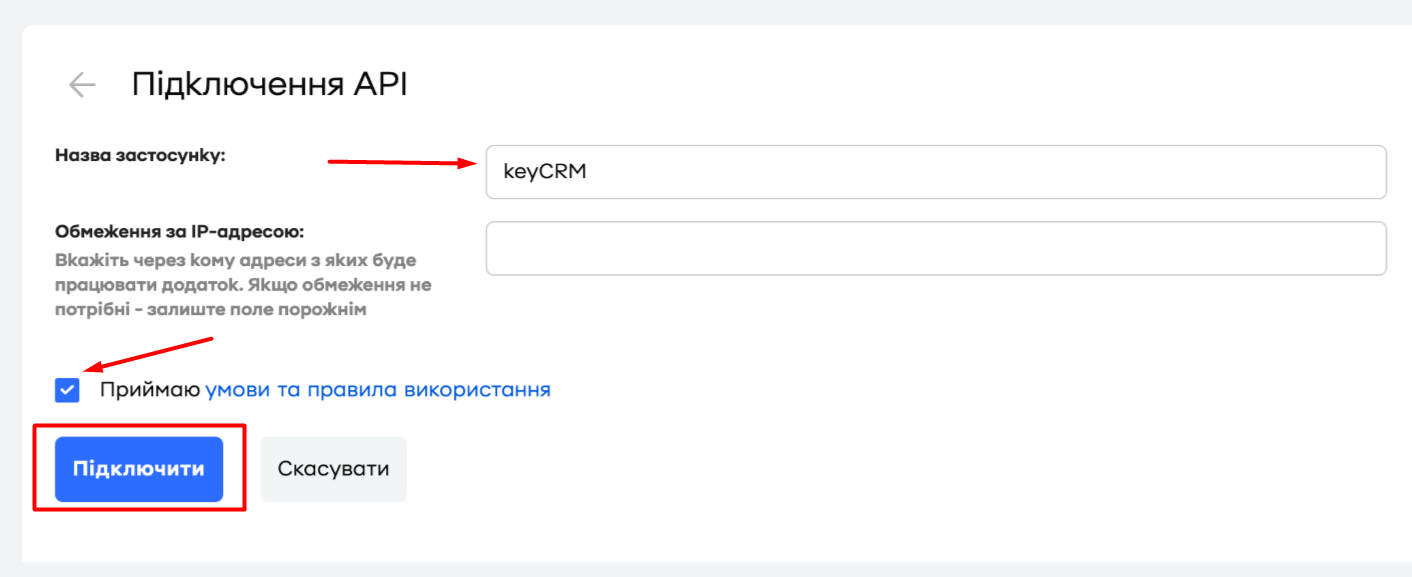Focus the Назва застосунку input field
The width and height of the screenshot is (1412, 577).
coord(935,172)
